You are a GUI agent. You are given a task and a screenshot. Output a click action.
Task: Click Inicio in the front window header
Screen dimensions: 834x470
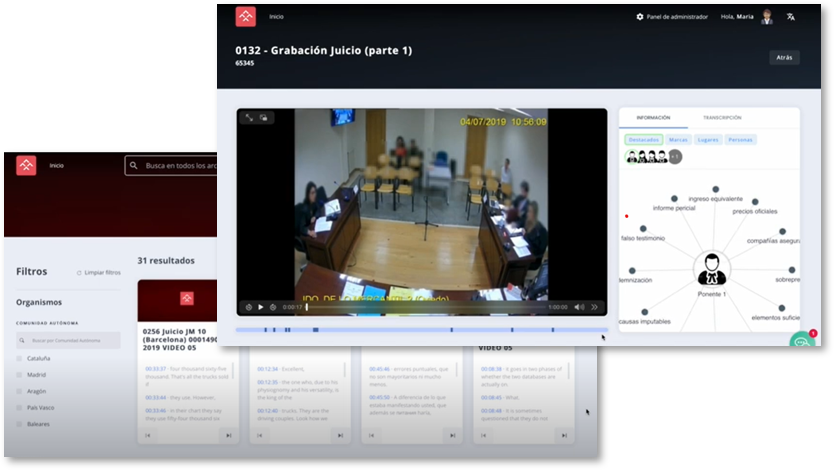coord(276,17)
